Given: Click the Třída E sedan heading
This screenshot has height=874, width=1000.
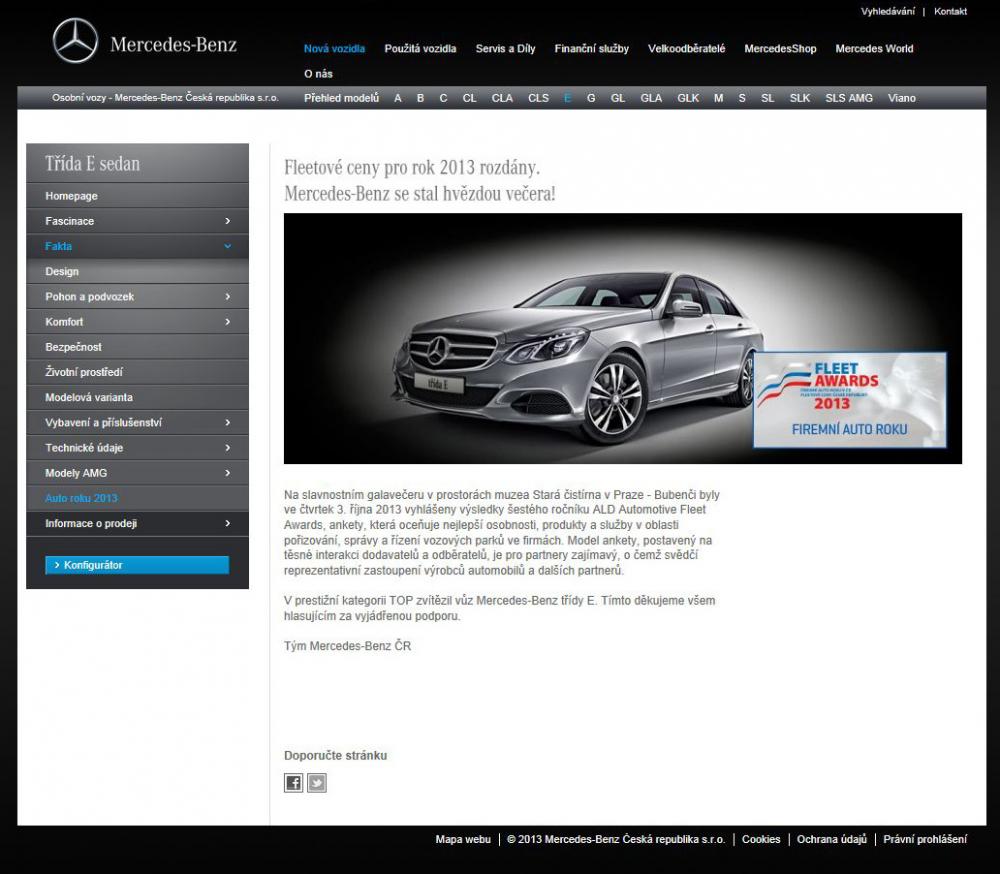Looking at the screenshot, I should pos(92,164).
